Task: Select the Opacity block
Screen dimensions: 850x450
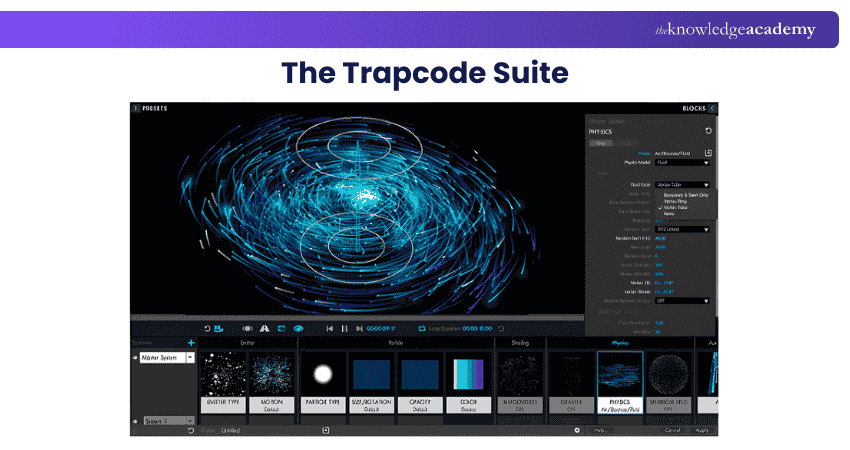Action: pos(420,383)
